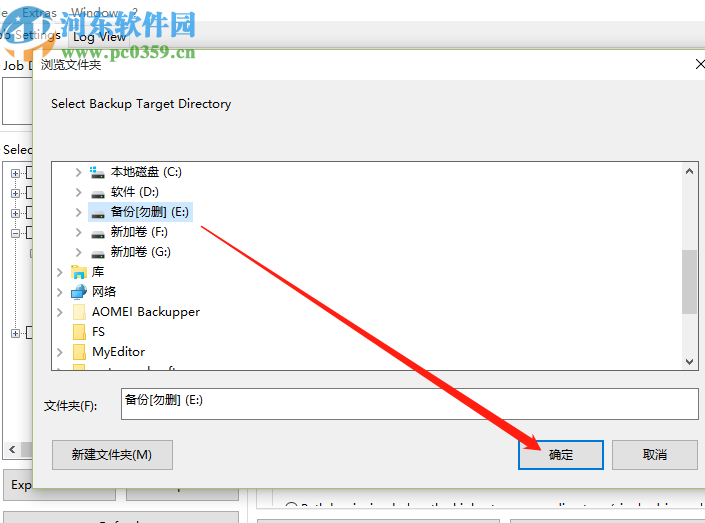The height and width of the screenshot is (523, 705).
Task: Click the folder tree scrollbar down arrow
Action: [689, 361]
